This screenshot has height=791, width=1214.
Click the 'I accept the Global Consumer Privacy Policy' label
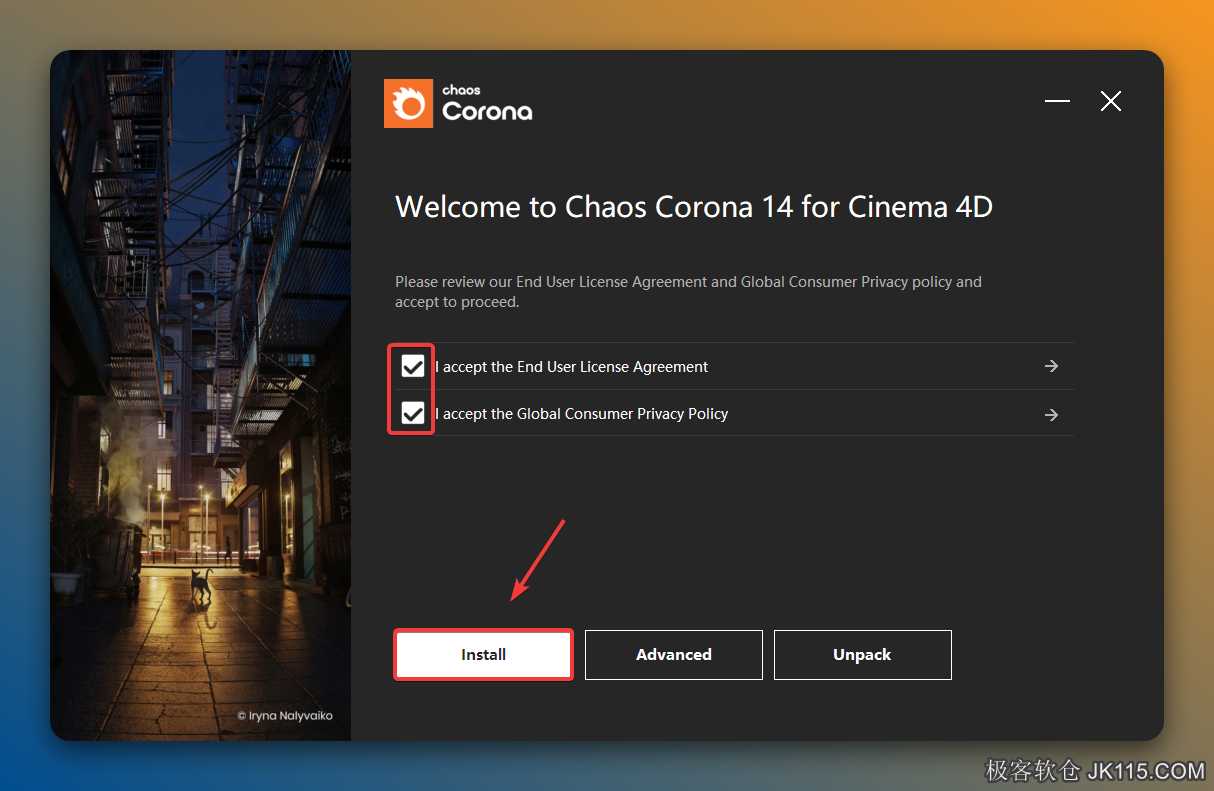coord(582,414)
